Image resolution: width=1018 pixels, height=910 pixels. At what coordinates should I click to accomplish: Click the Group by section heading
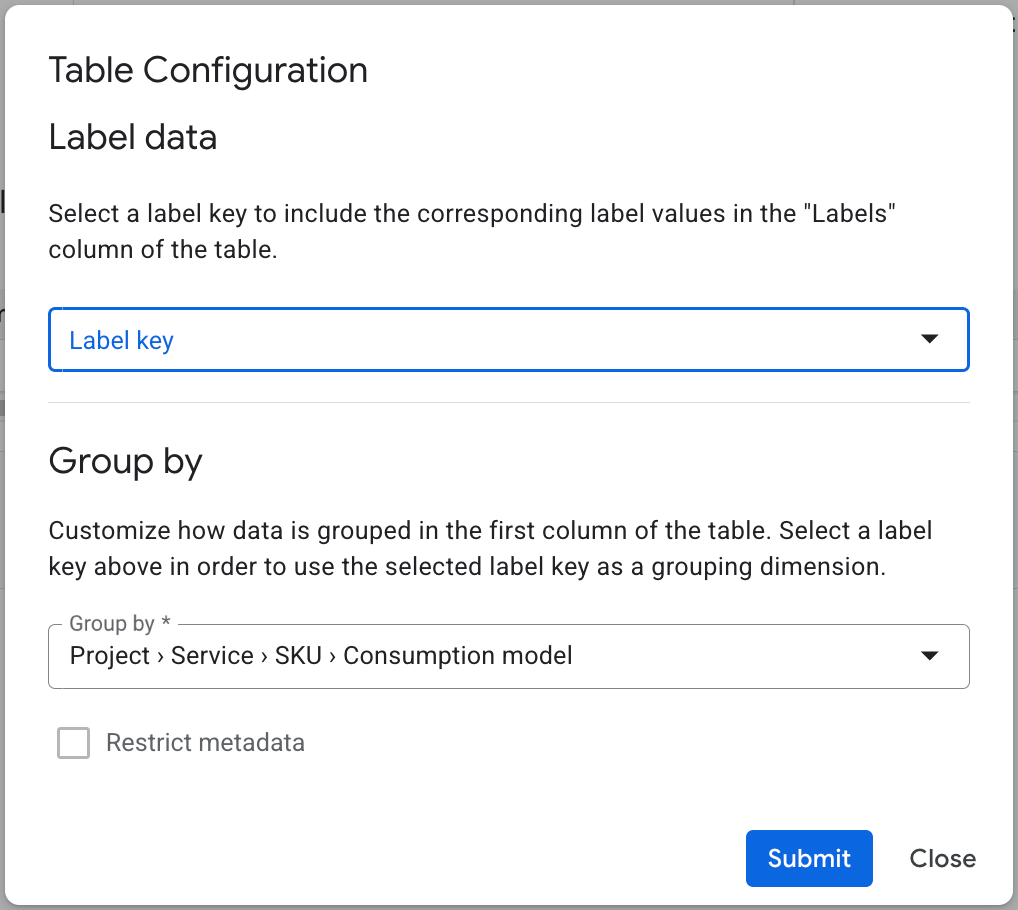click(125, 461)
